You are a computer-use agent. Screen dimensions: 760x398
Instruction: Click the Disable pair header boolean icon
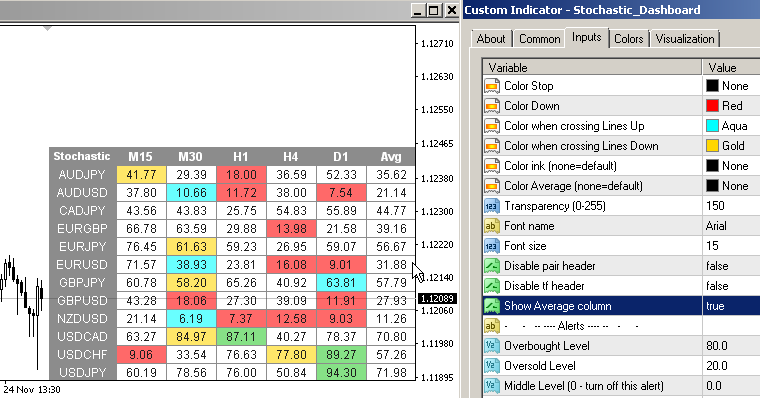pos(491,266)
